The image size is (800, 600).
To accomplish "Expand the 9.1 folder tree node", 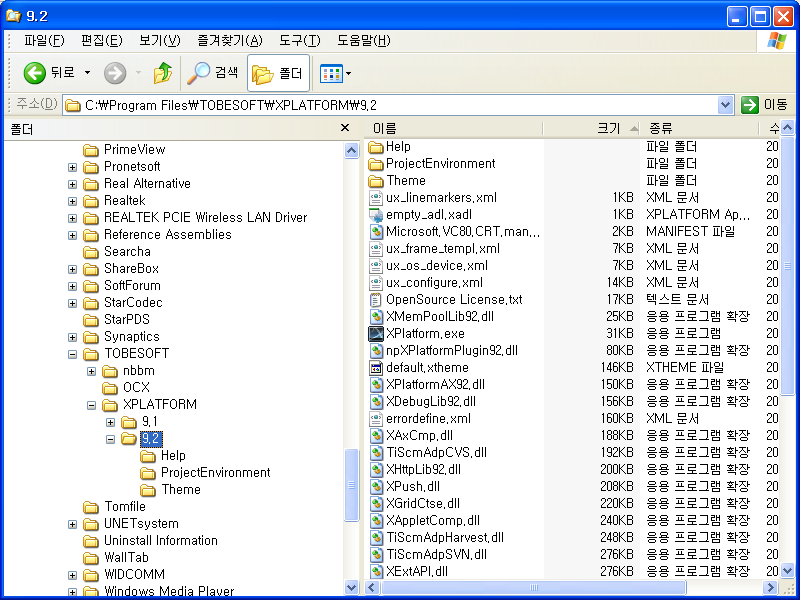I will pyautogui.click(x=111, y=422).
